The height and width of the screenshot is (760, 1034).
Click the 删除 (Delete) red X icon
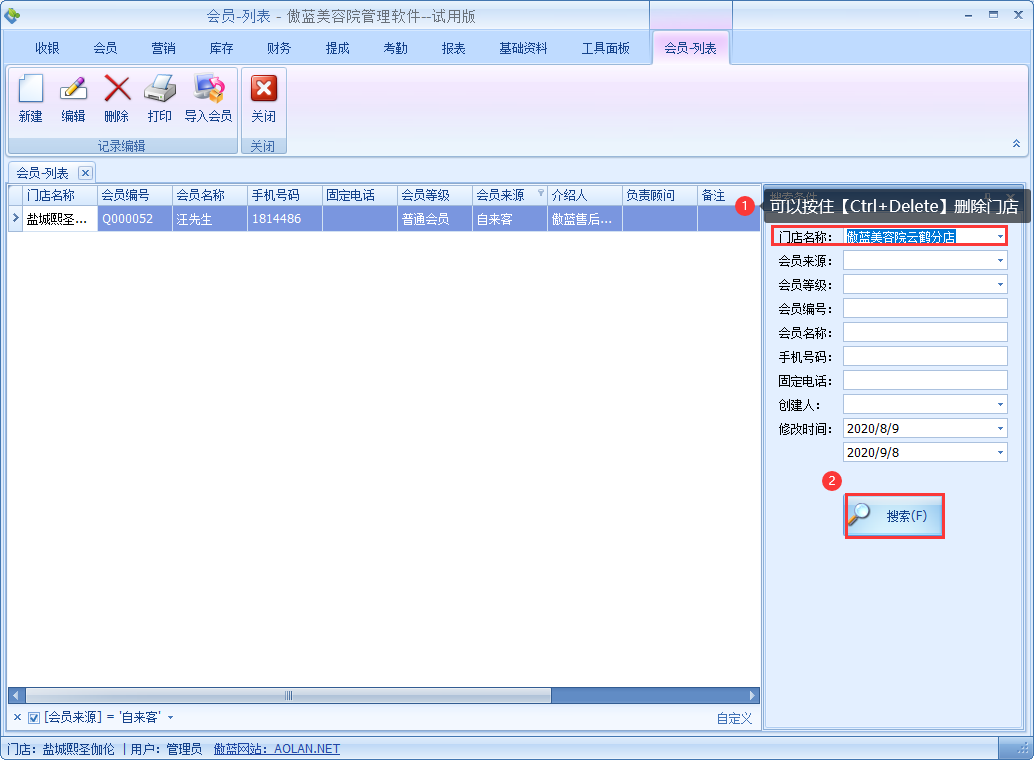117,90
